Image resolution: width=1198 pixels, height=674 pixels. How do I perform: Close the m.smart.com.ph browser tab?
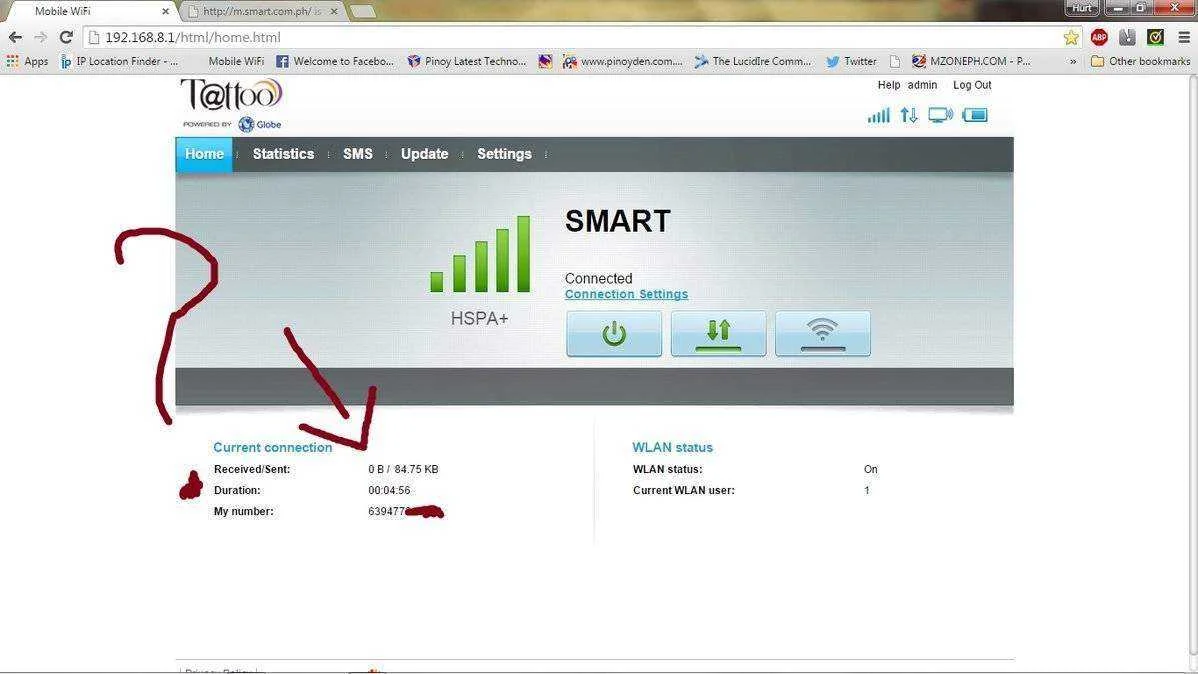click(334, 11)
